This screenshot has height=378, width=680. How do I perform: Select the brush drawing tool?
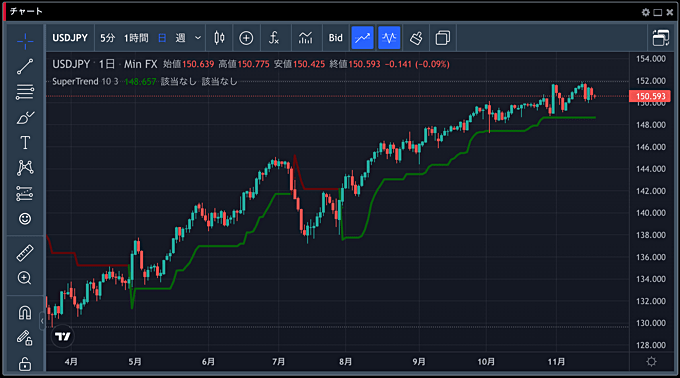(x=25, y=117)
